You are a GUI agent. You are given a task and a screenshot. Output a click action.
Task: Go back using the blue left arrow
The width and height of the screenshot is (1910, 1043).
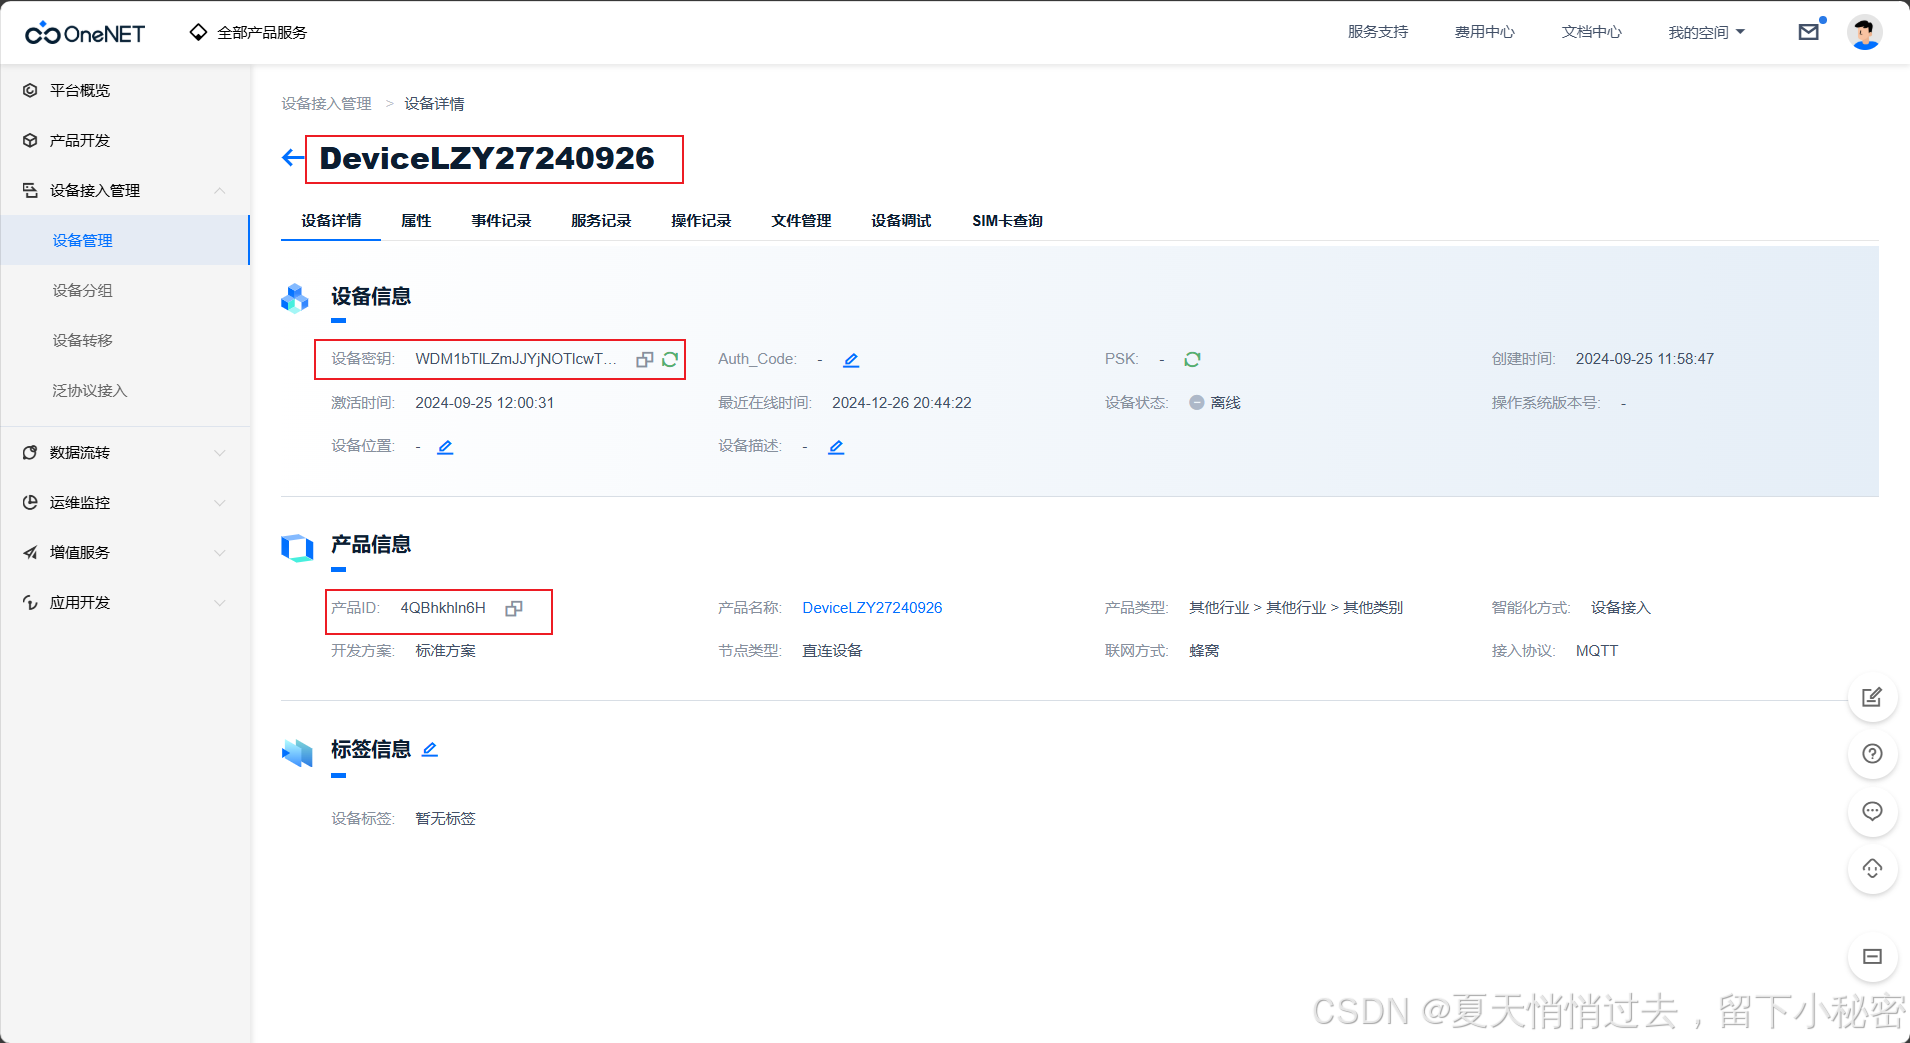(x=293, y=158)
